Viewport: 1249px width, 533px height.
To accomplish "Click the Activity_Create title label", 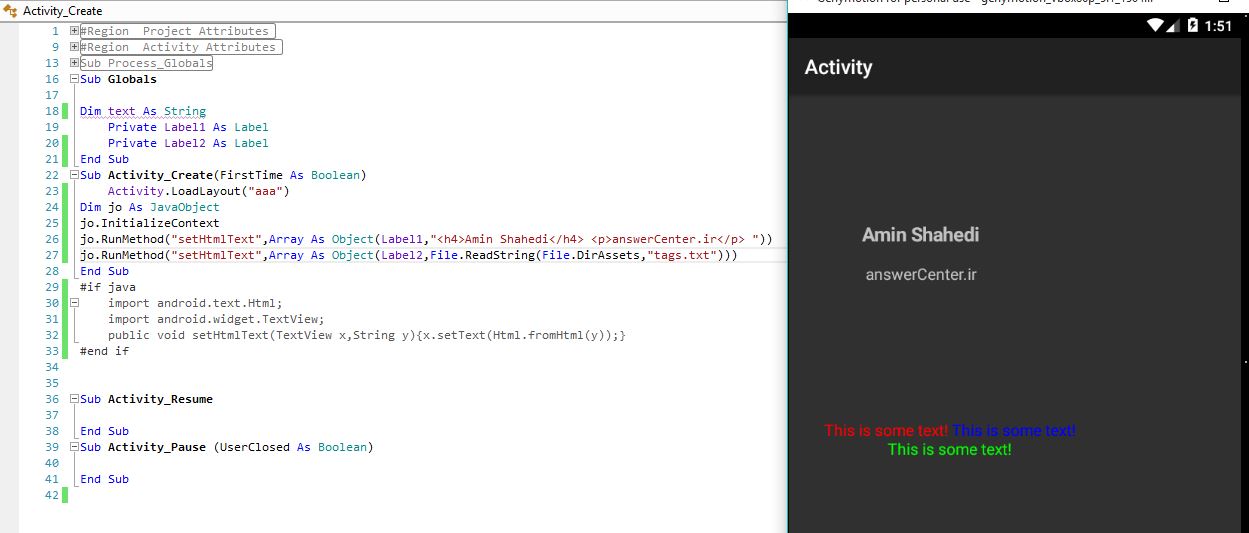I will [x=62, y=11].
